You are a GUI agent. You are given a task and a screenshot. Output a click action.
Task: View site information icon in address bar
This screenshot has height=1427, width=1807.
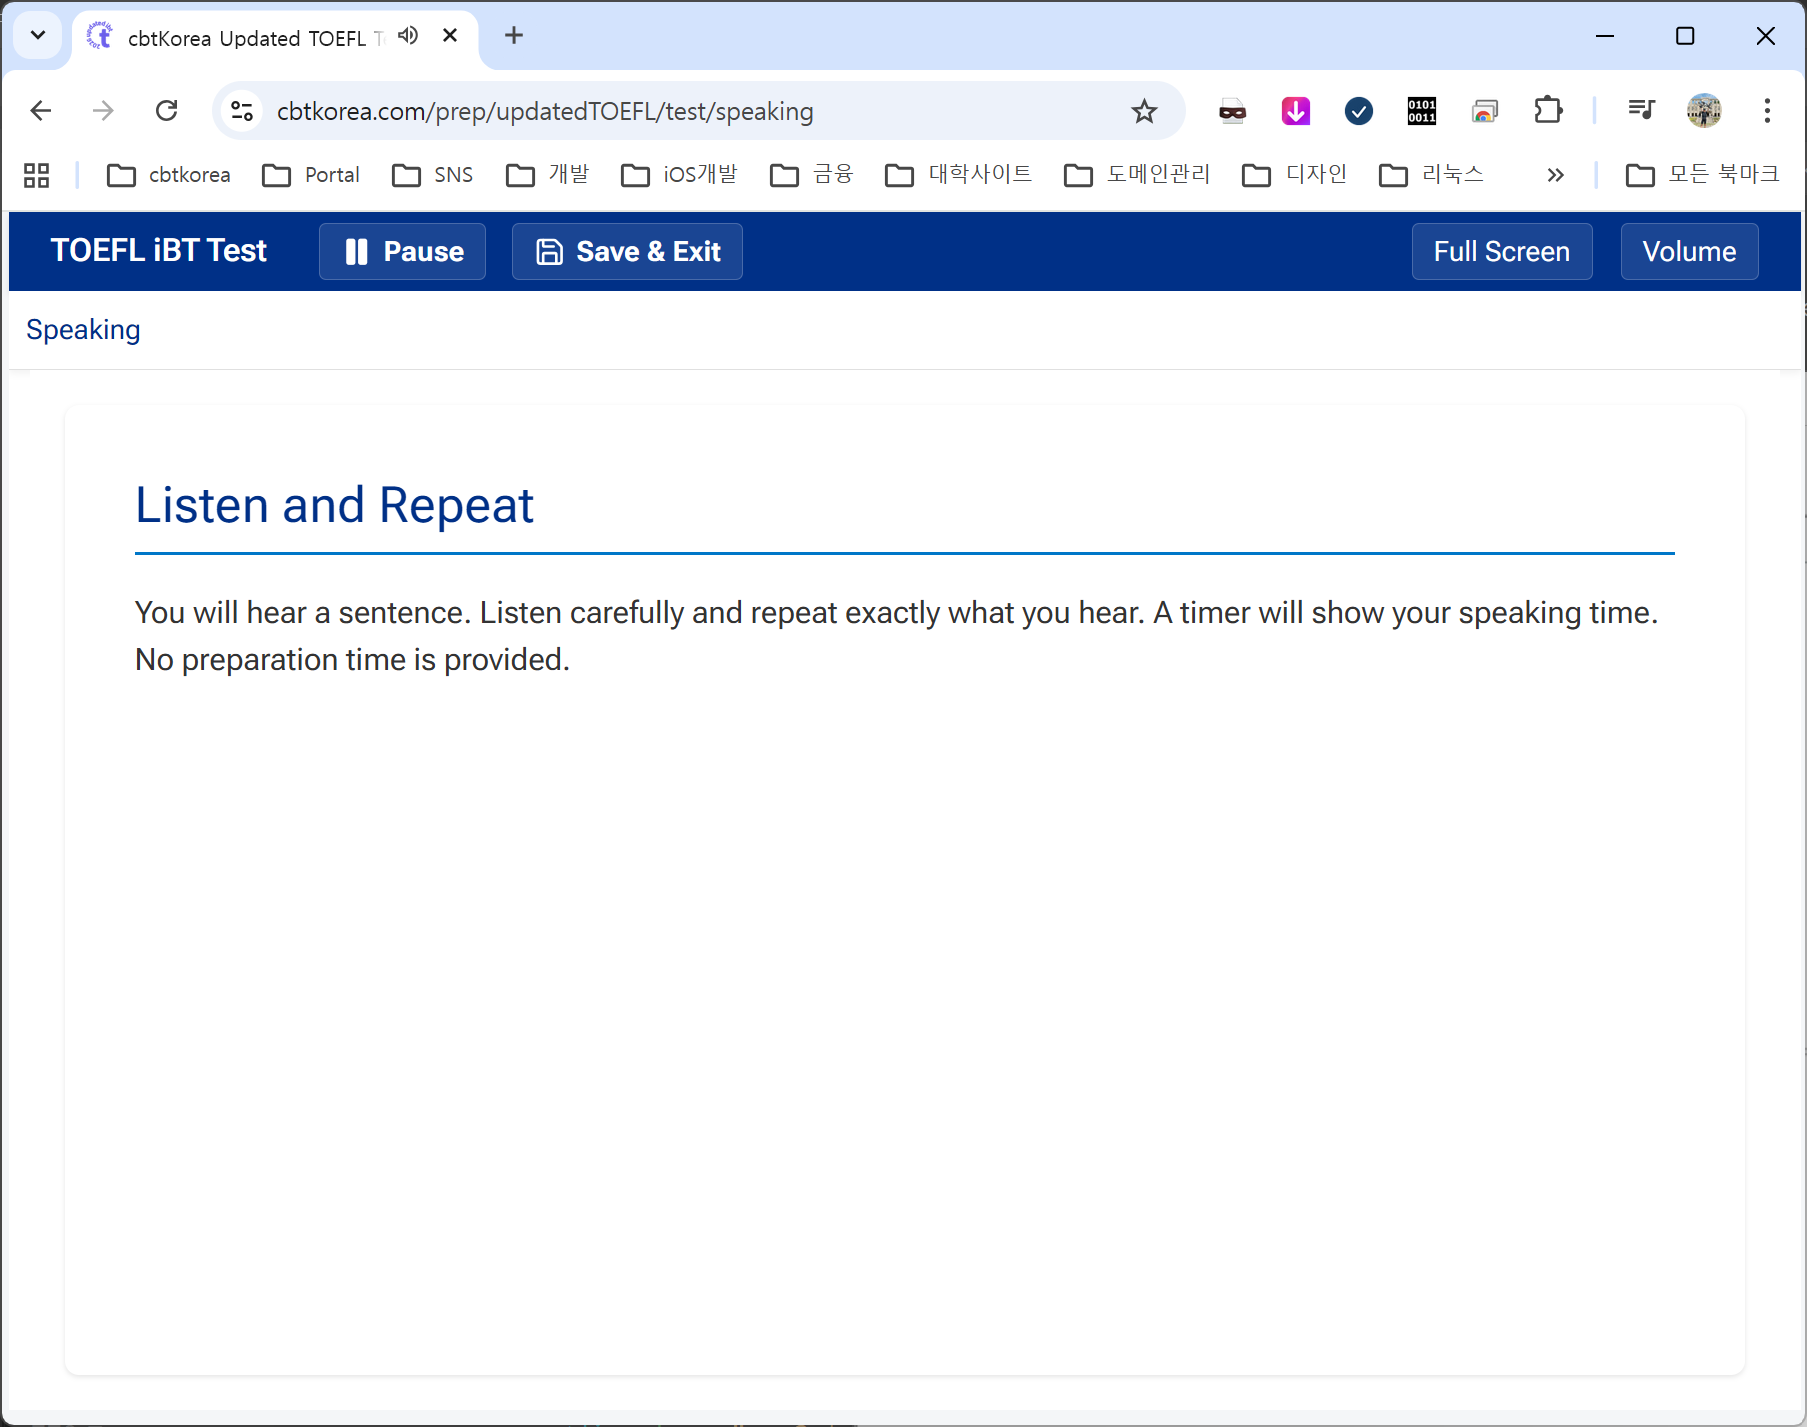[242, 111]
